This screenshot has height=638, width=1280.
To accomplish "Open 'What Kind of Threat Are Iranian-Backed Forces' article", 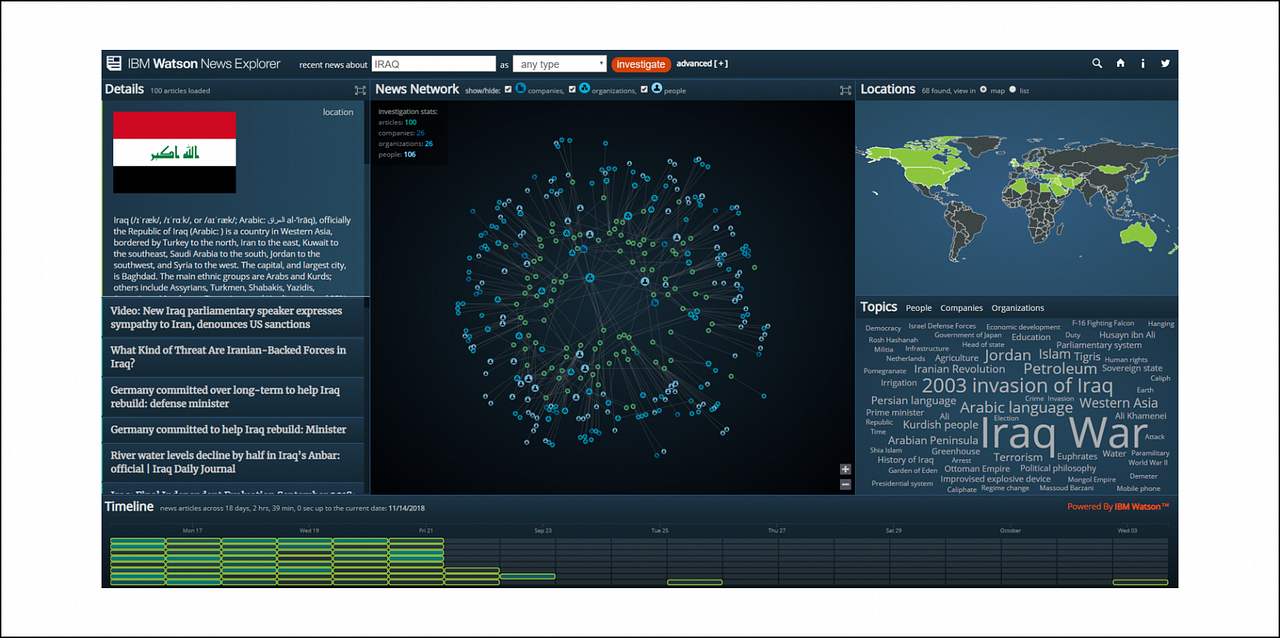I will click(232, 357).
